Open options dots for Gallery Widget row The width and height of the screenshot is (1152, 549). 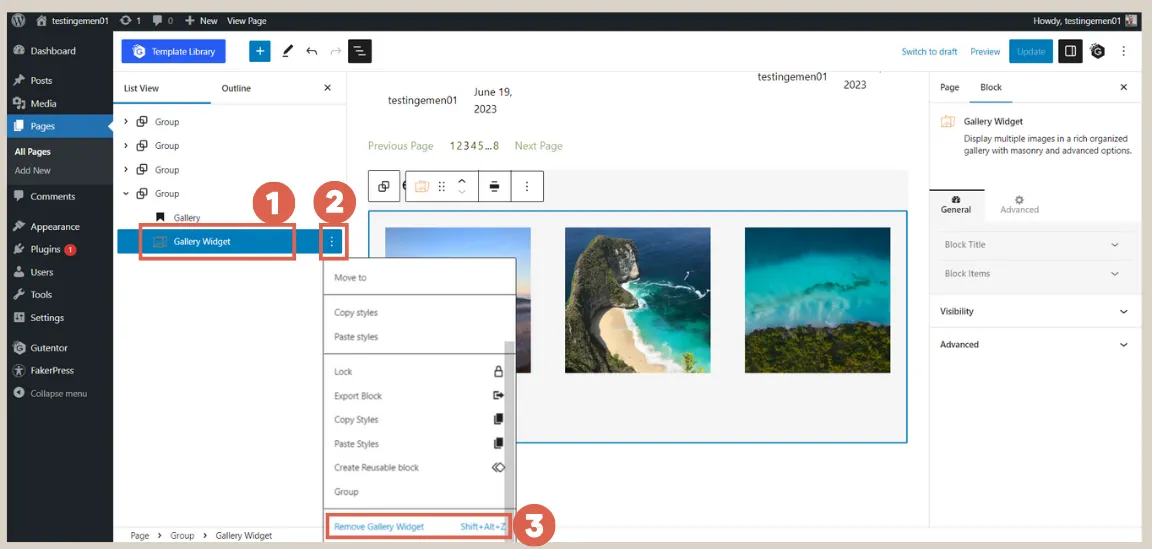point(332,241)
